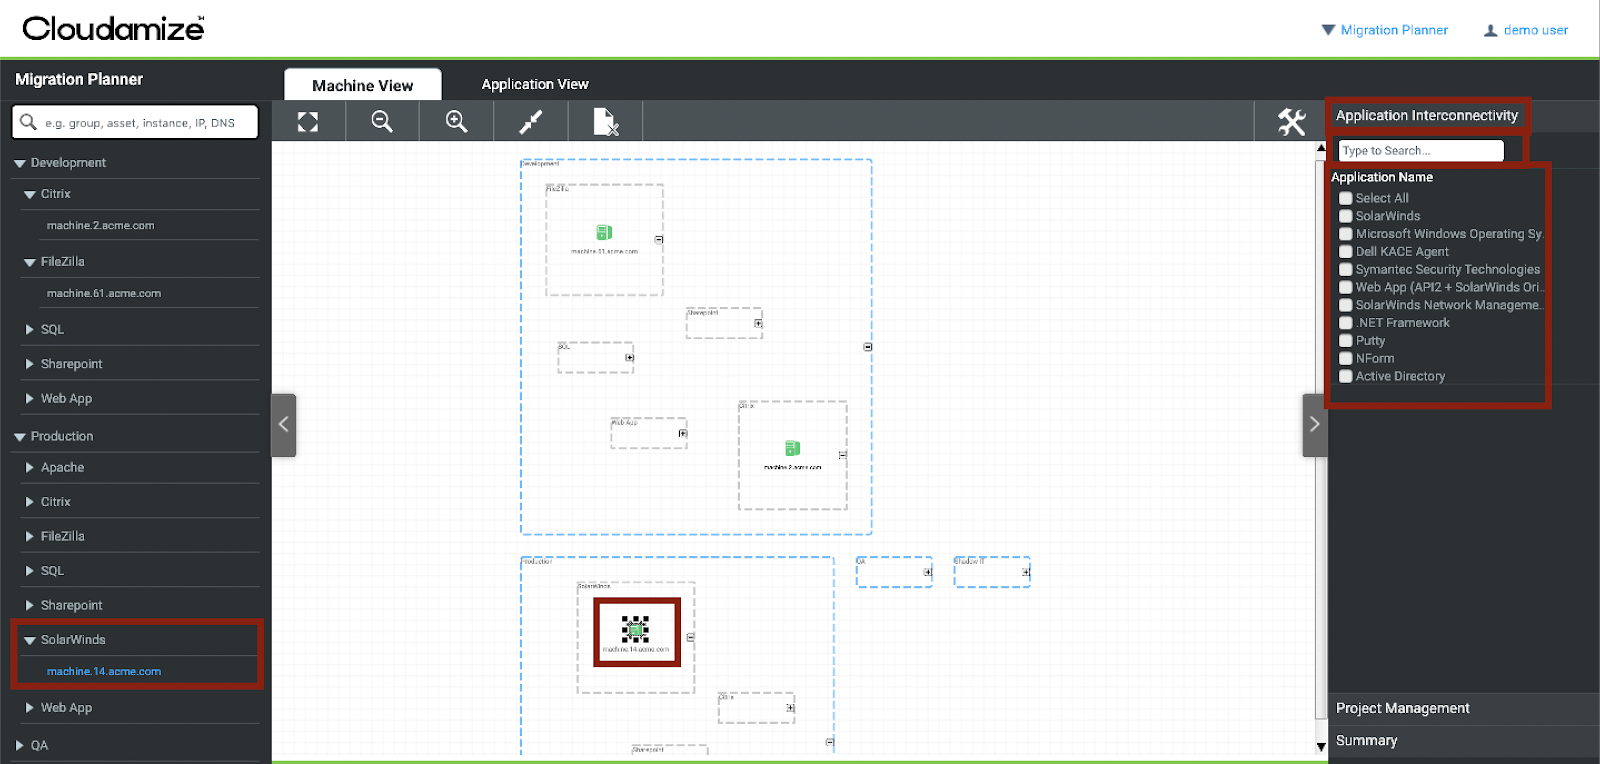Check the Select All checkbox

coord(1346,199)
